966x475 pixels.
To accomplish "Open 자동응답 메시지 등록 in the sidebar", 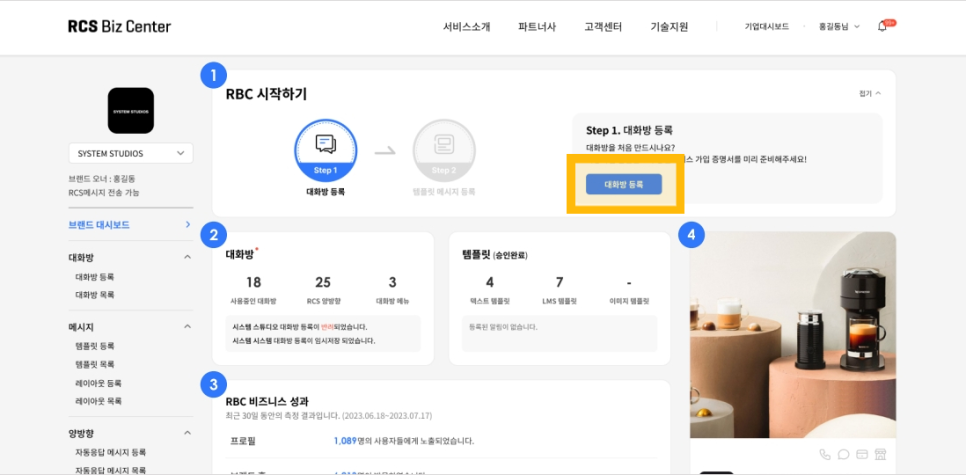I will (110, 452).
